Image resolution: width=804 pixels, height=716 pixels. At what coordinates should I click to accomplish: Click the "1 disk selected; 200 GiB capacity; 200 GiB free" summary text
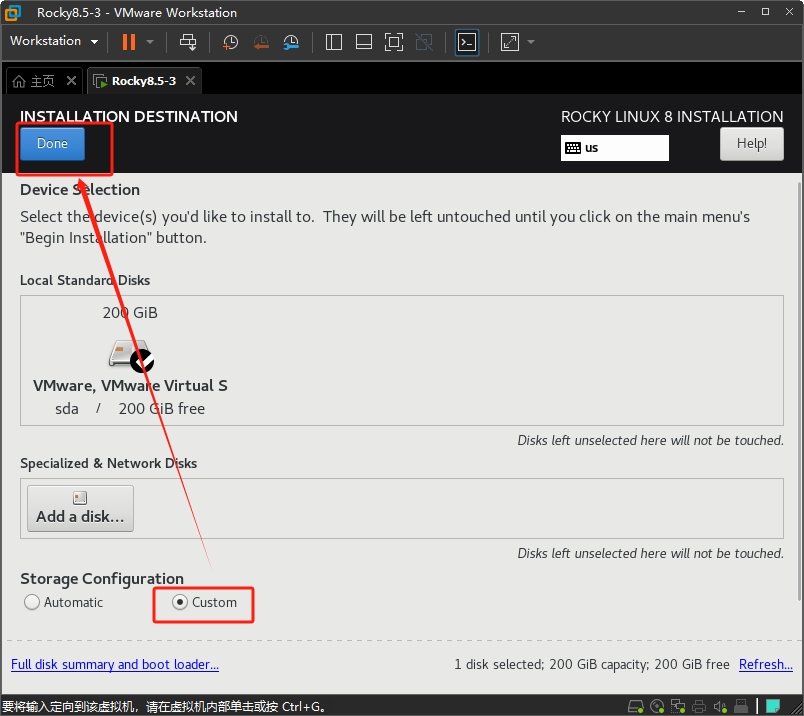pyautogui.click(x=592, y=664)
